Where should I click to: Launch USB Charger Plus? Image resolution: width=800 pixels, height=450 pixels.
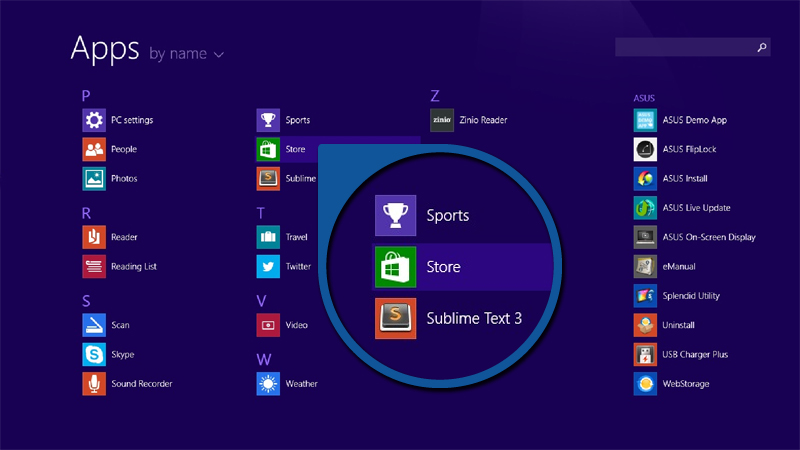pyautogui.click(x=645, y=355)
